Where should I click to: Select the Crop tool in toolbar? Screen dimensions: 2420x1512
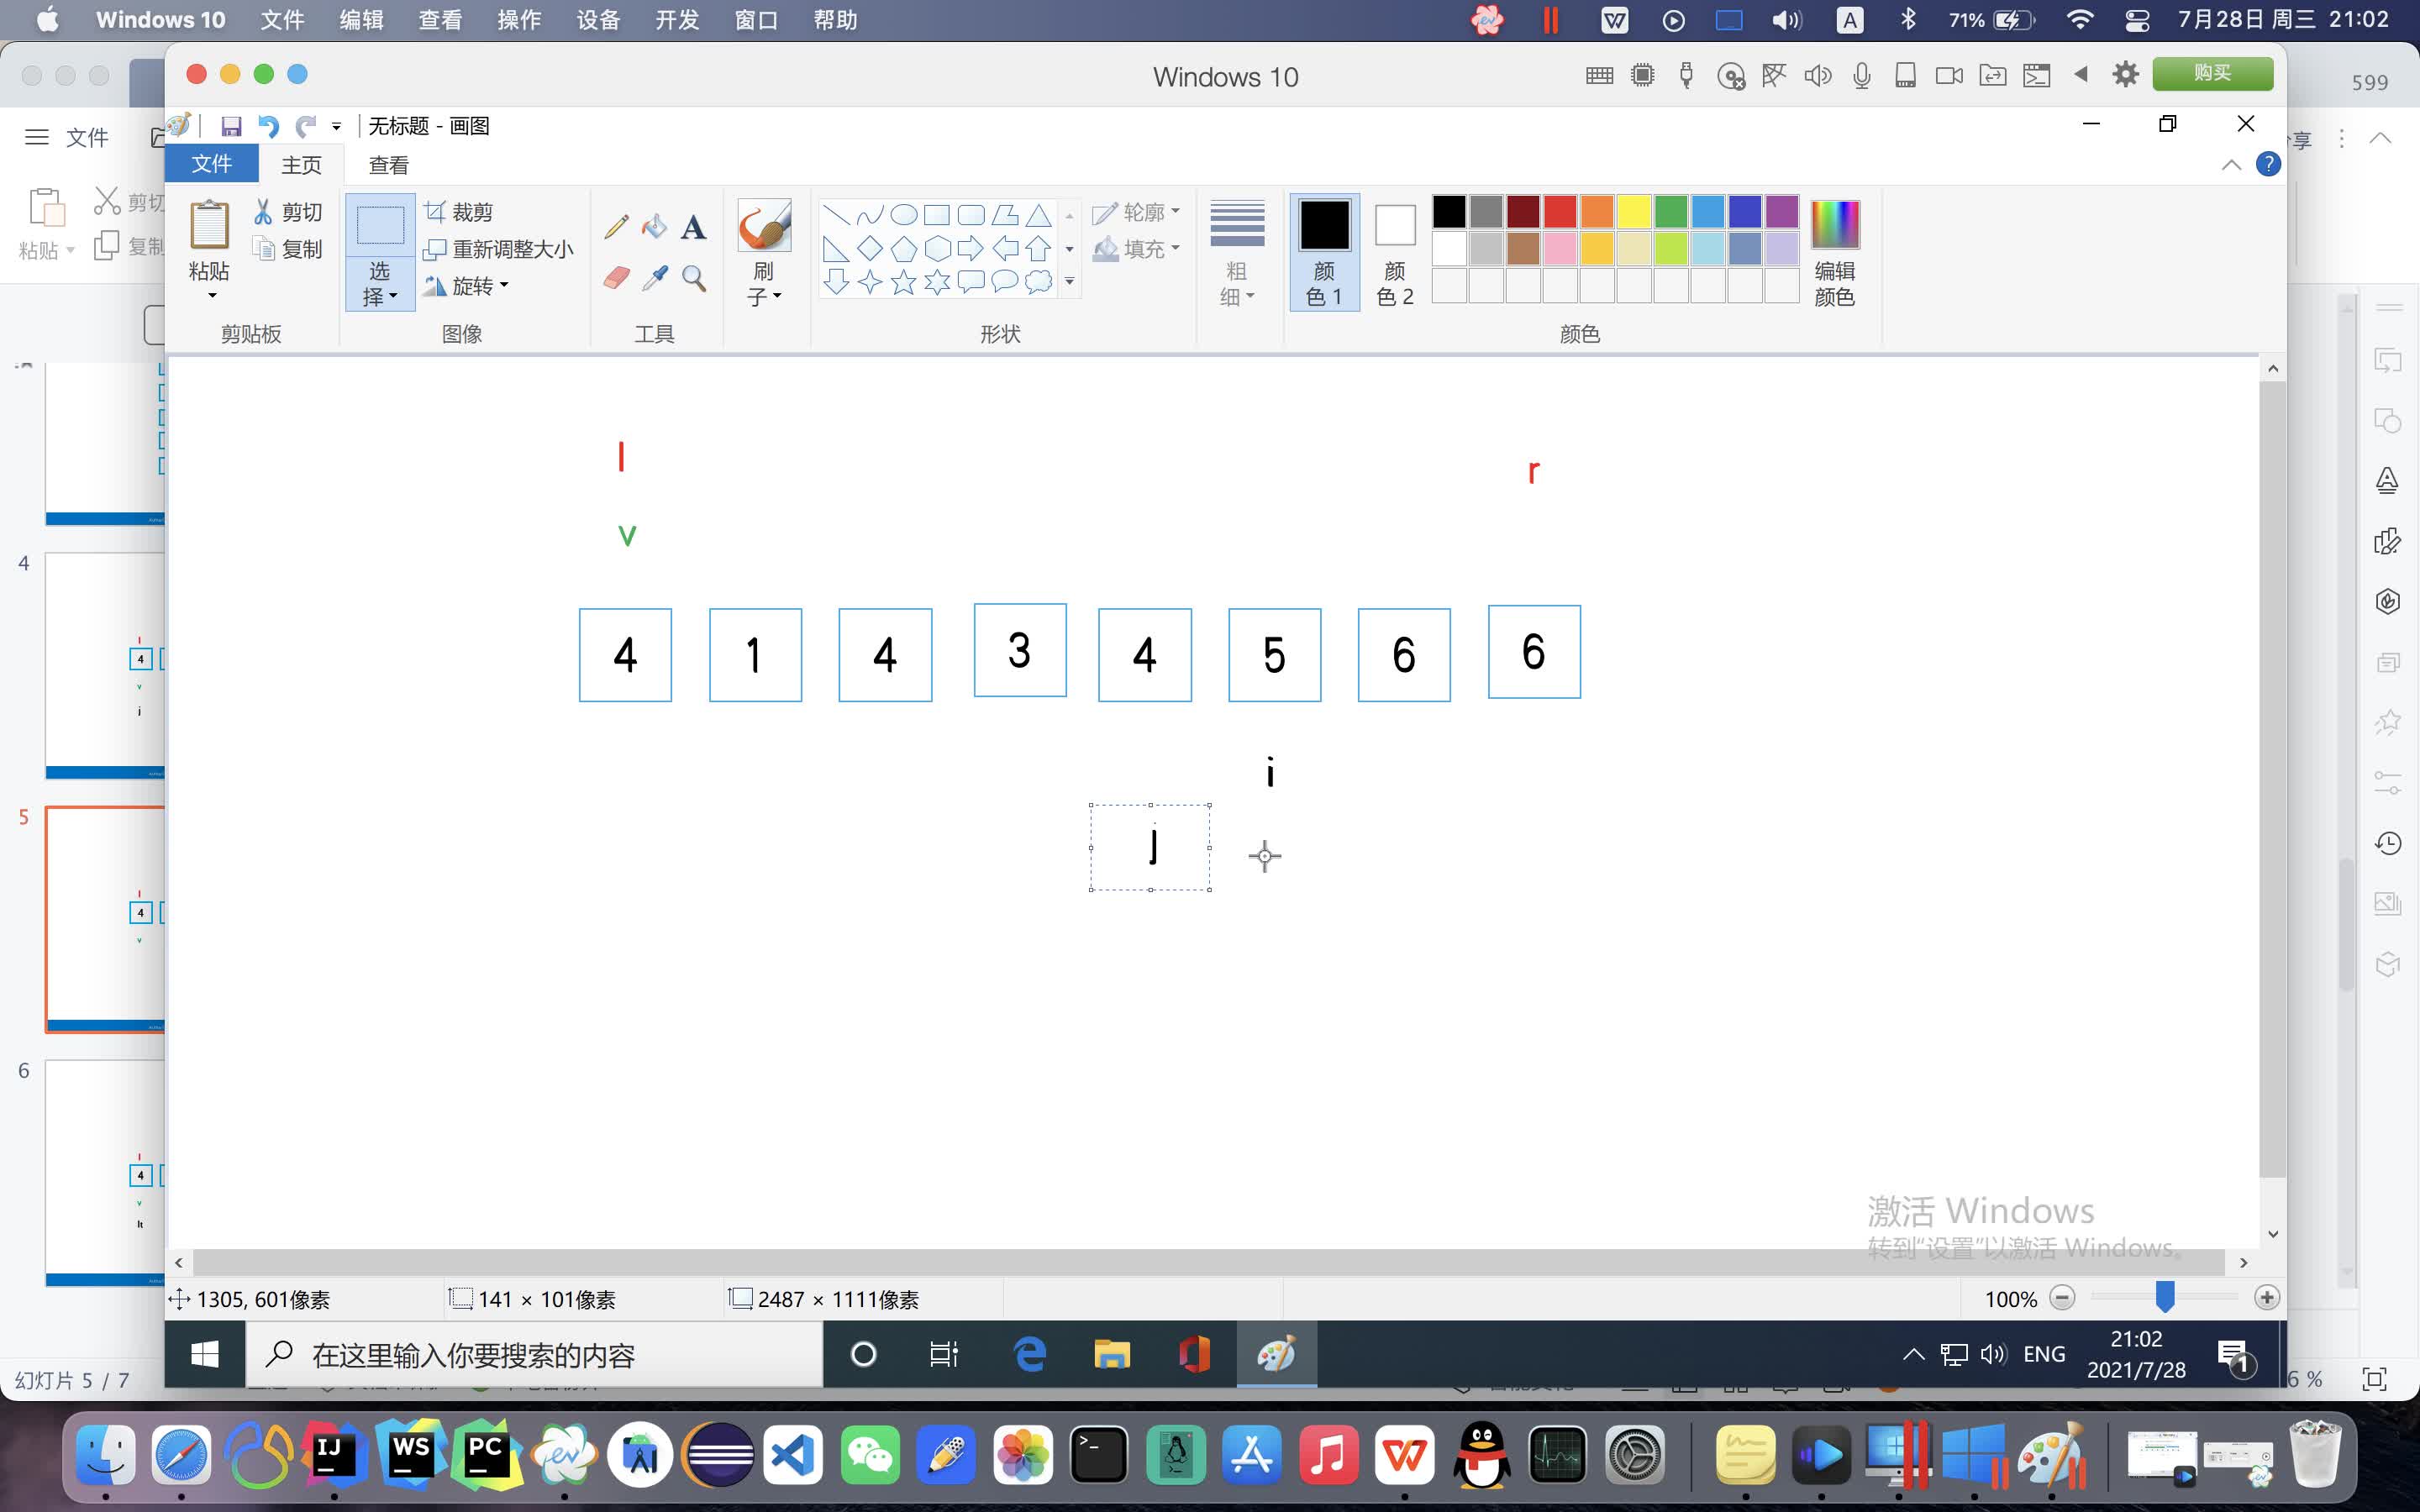click(x=461, y=209)
